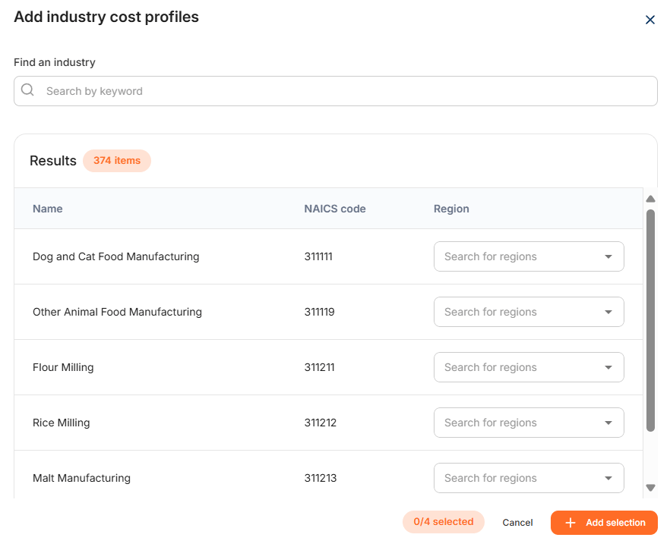The height and width of the screenshot is (547, 670).
Task: Open region selector for Flour Milling
Action: point(528,367)
